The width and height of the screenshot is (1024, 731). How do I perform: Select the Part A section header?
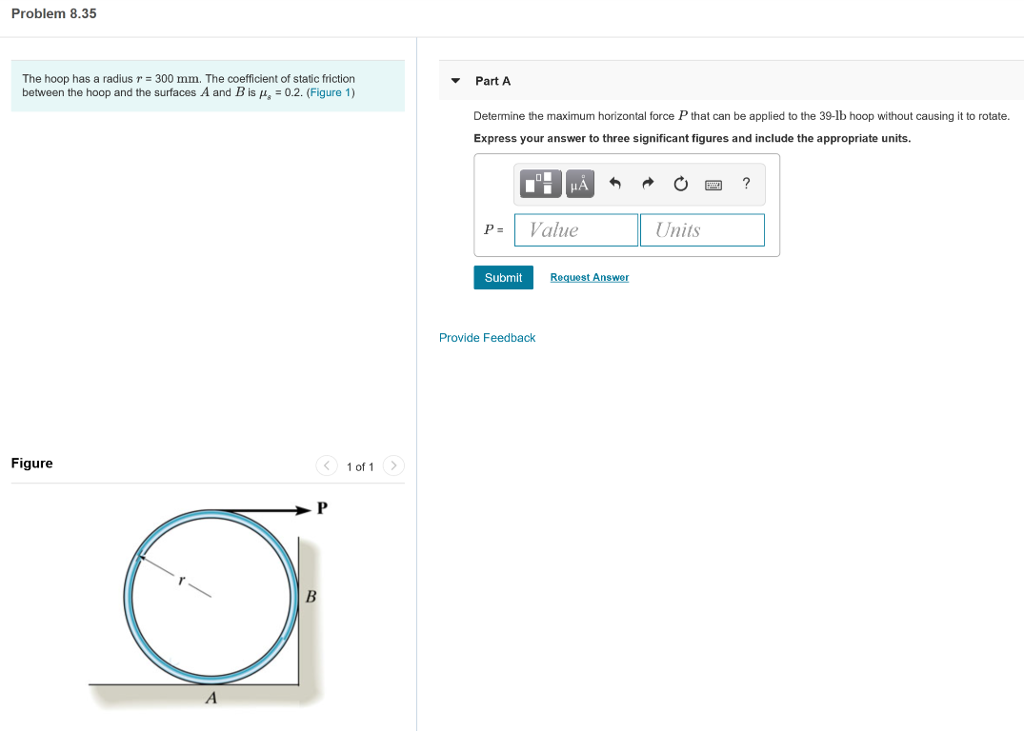[495, 80]
